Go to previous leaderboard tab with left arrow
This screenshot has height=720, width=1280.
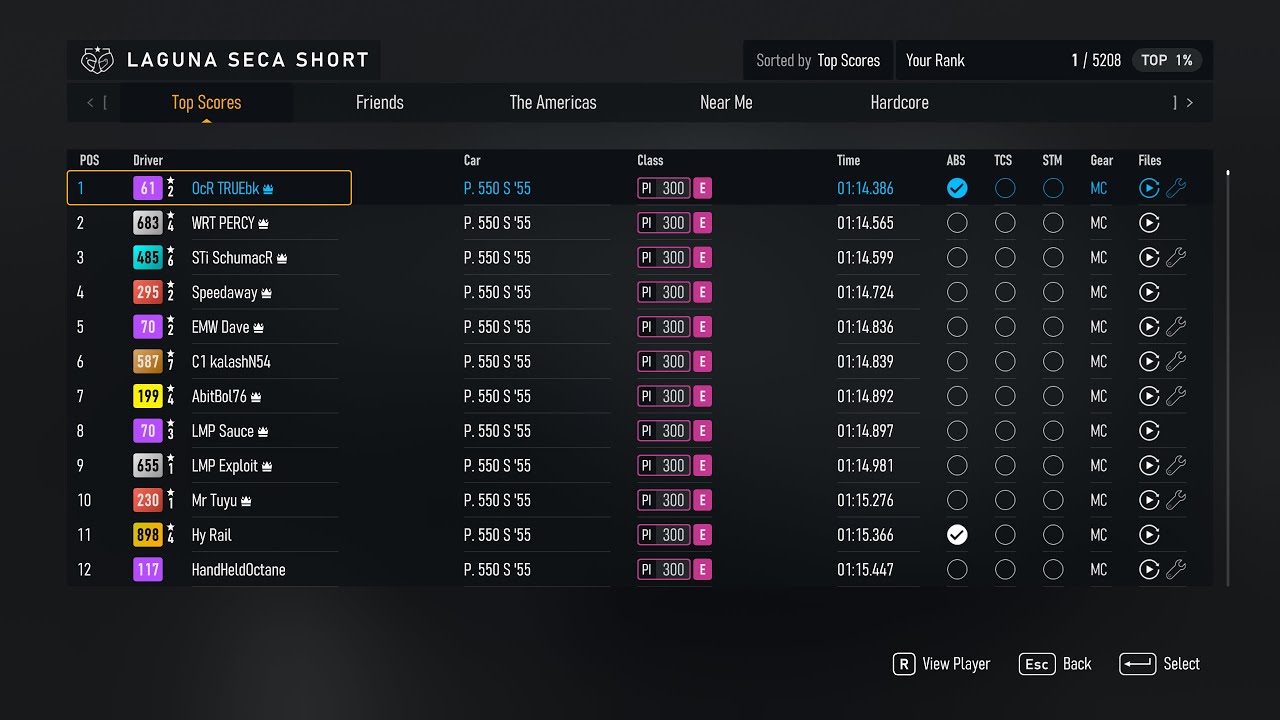90,102
